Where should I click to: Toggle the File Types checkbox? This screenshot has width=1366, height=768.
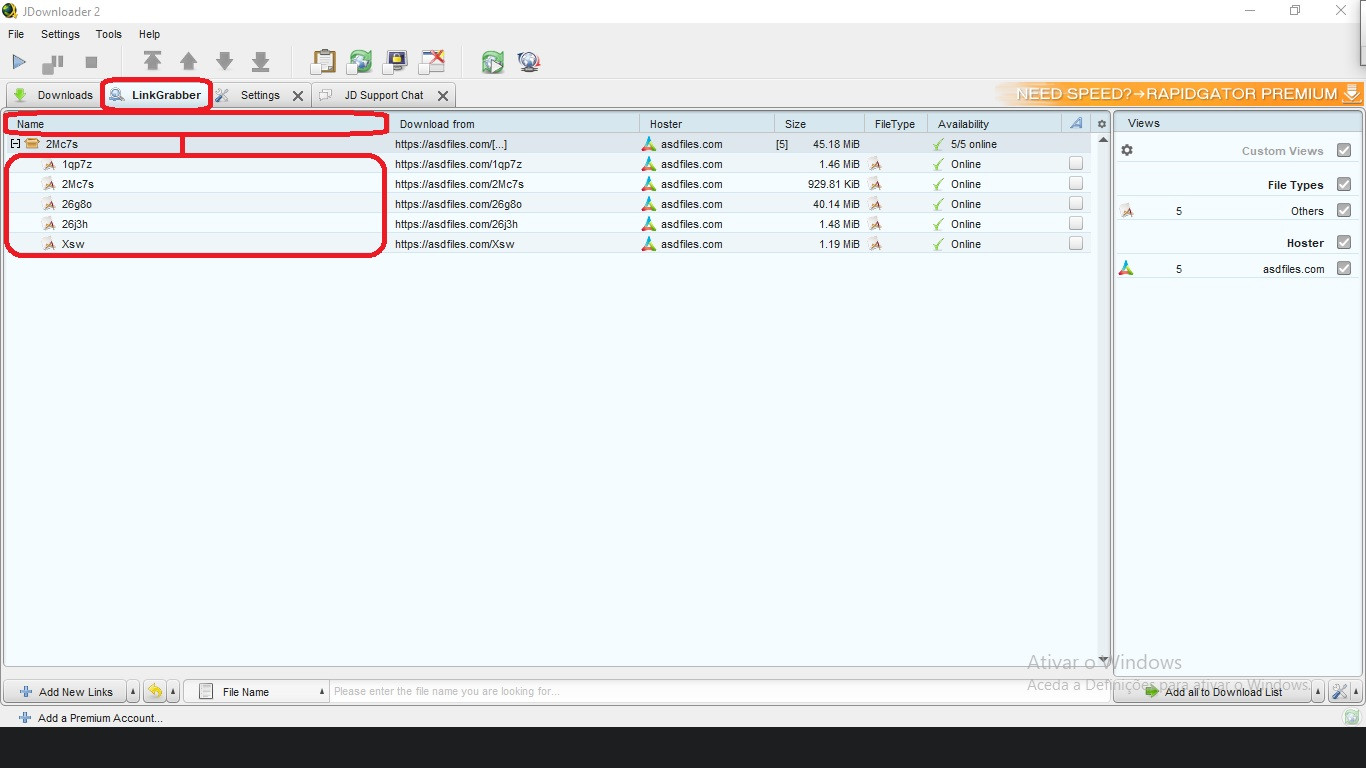(1344, 184)
